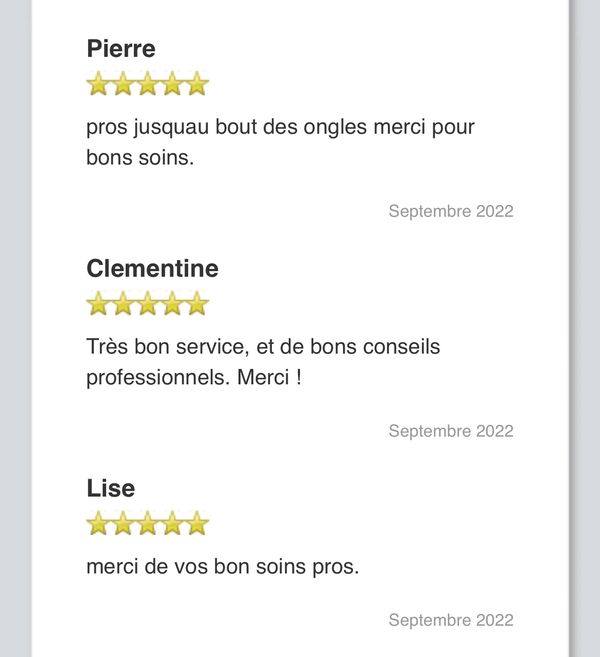Viewport: 600px width, 657px height.
Task: Click the Septembre 2022 date under Pierre's review
Action: click(451, 211)
